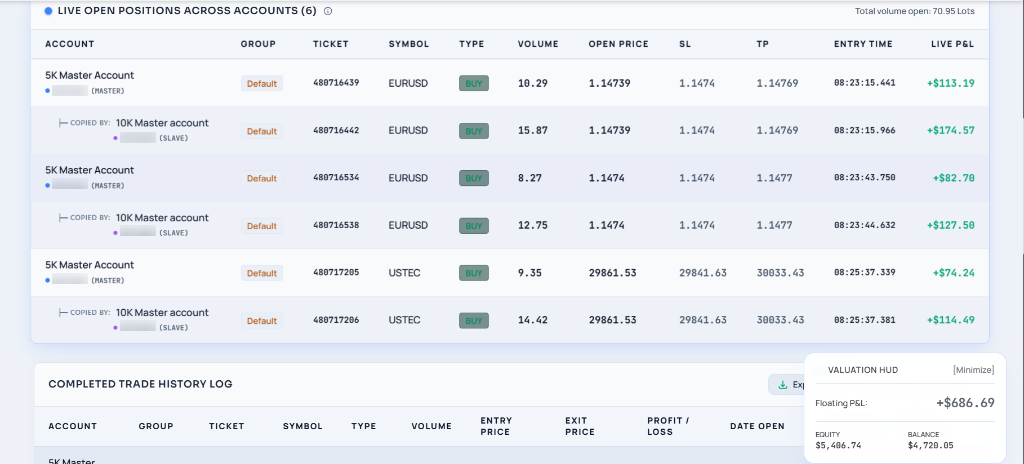Viewport: 1024px width, 464px height.
Task: Click live P&L value +$113.19
Action: 951,83
